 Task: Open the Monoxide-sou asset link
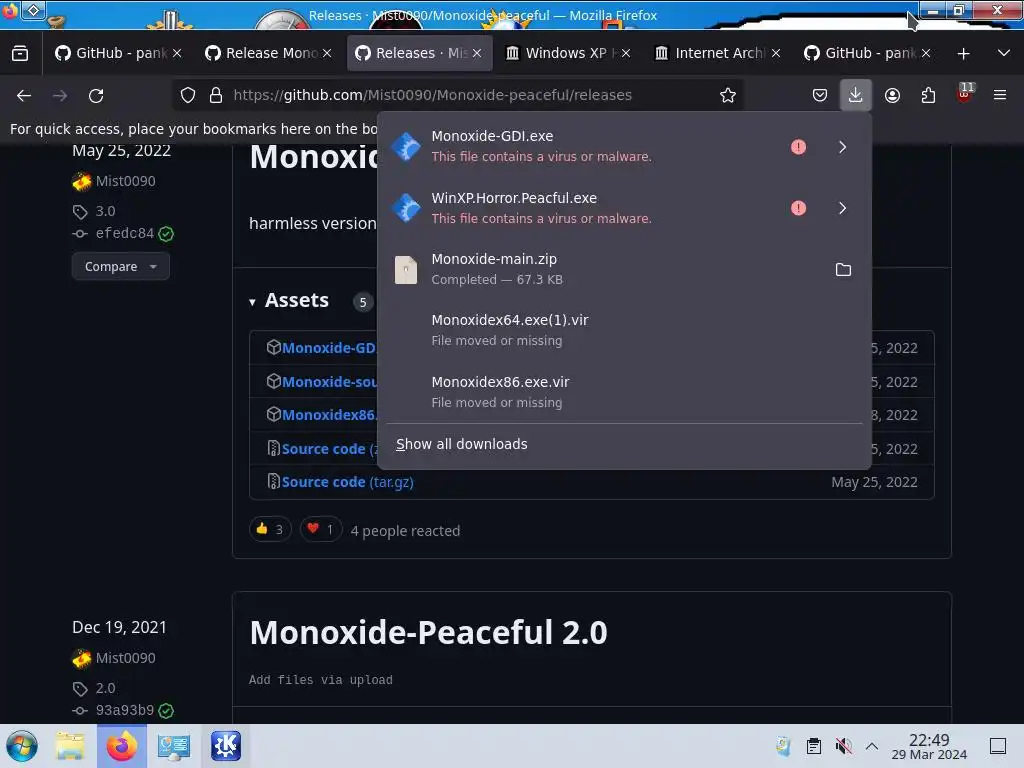[x=329, y=382]
